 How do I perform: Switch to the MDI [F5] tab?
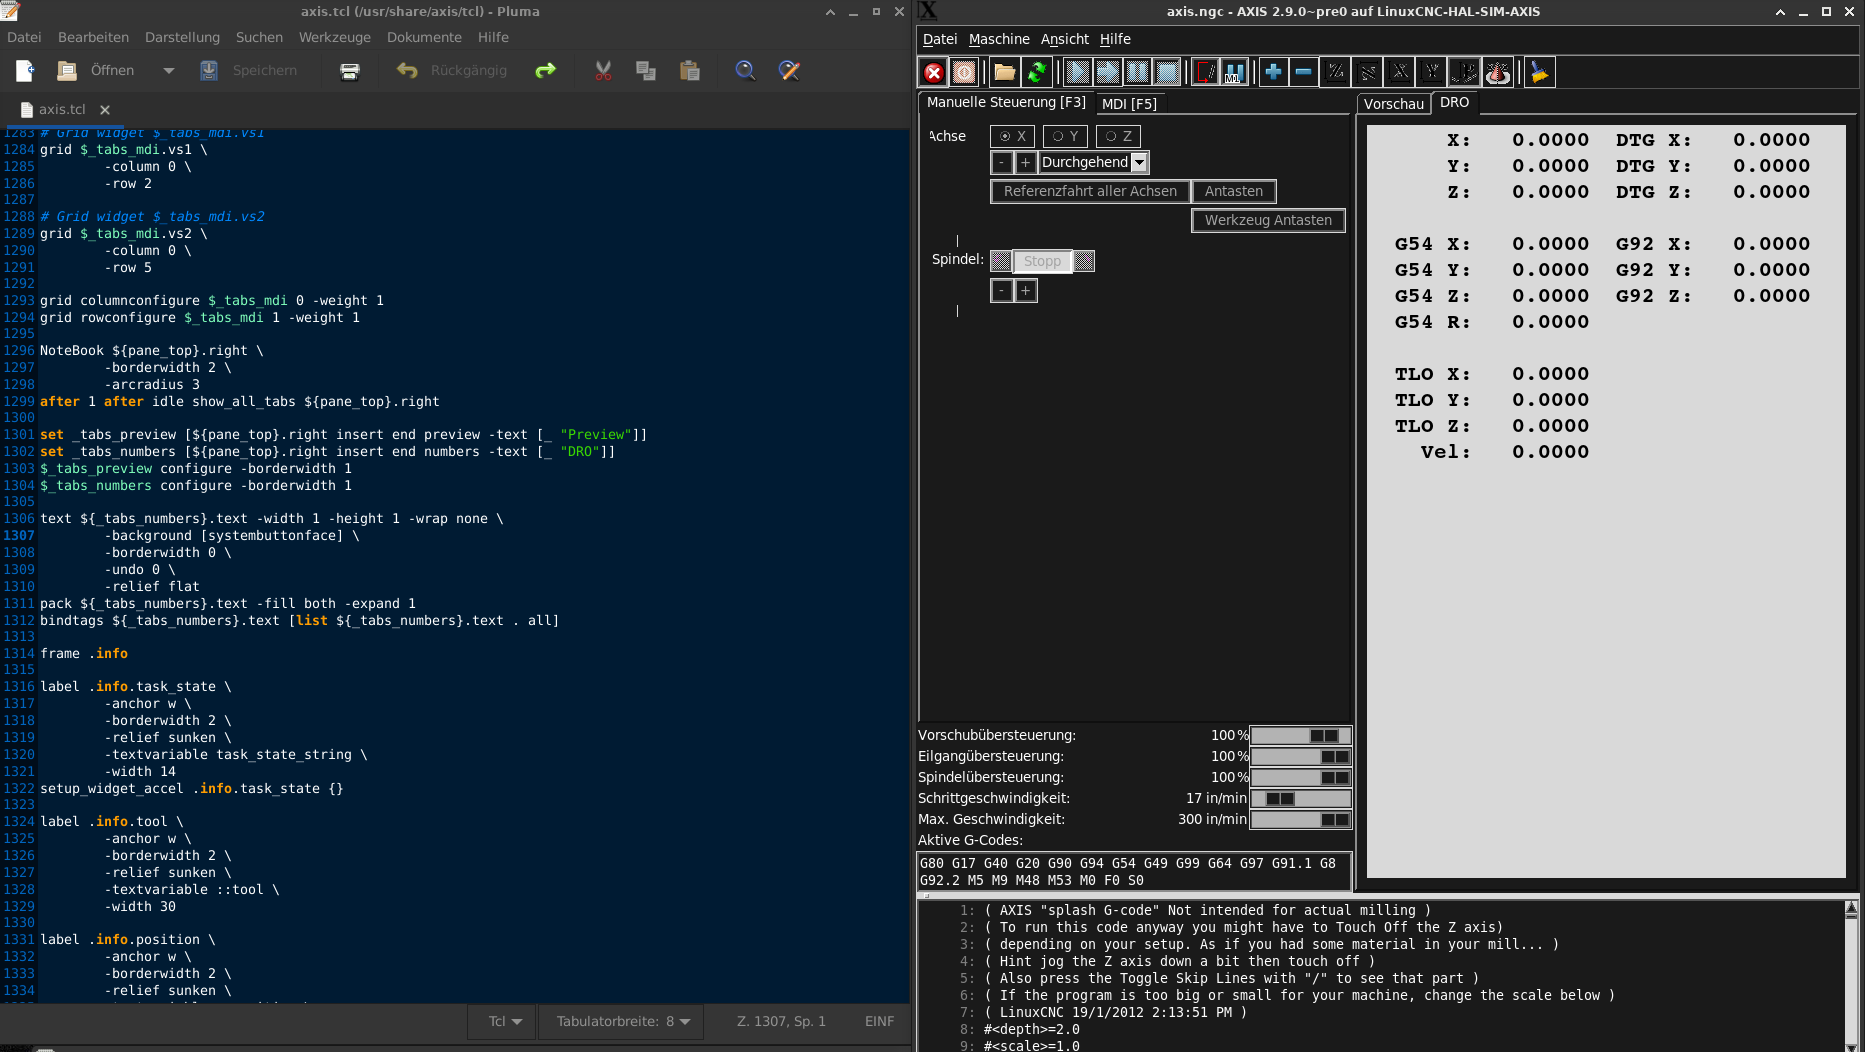pos(1130,103)
